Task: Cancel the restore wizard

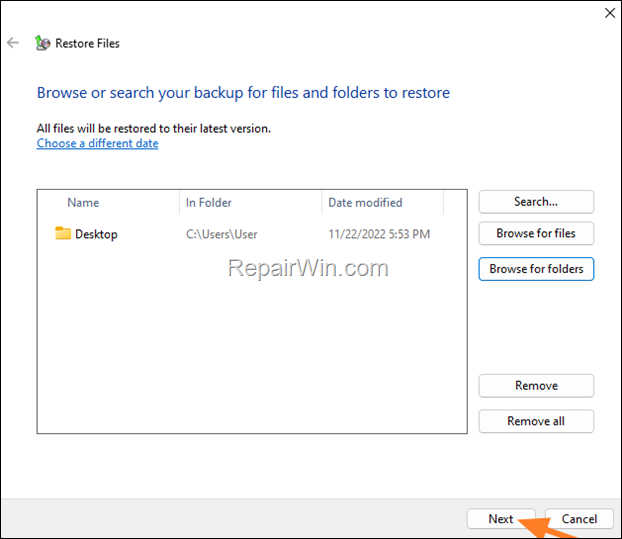Action: click(579, 519)
